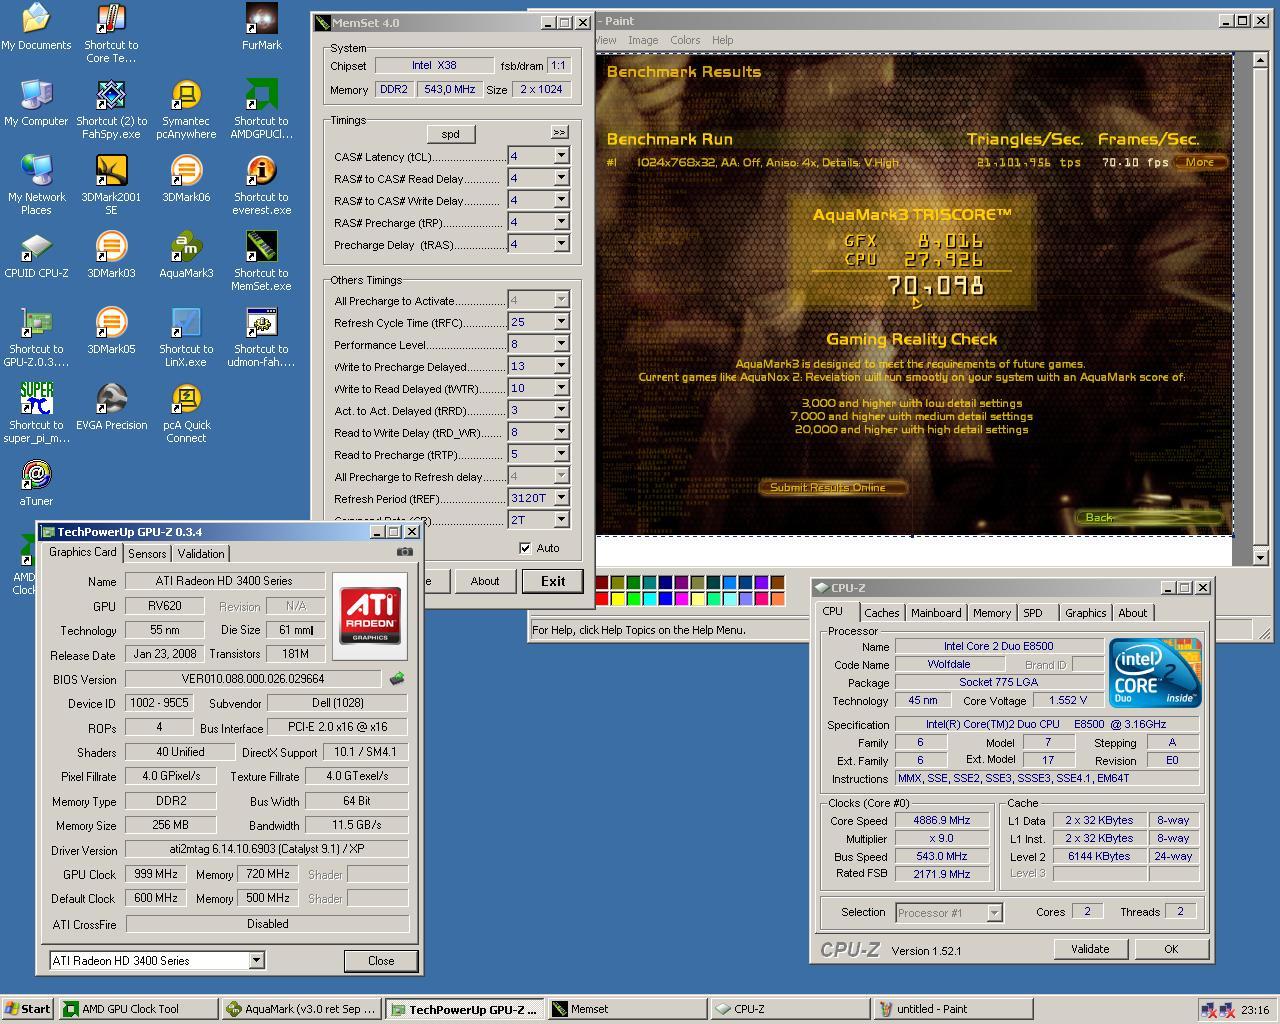Open the FahSpy.exe shortcut icon
The image size is (1280, 1024).
pyautogui.click(x=111, y=109)
